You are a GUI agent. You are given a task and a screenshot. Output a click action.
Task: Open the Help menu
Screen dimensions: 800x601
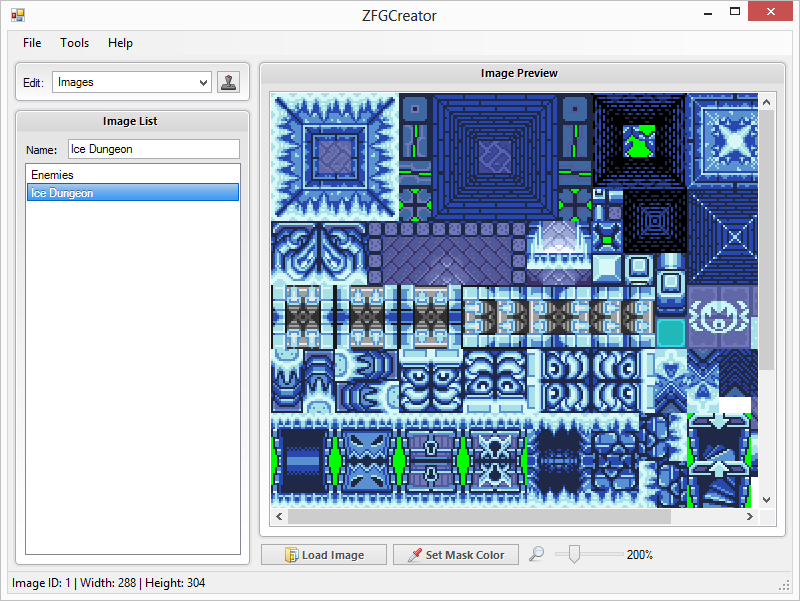click(120, 43)
